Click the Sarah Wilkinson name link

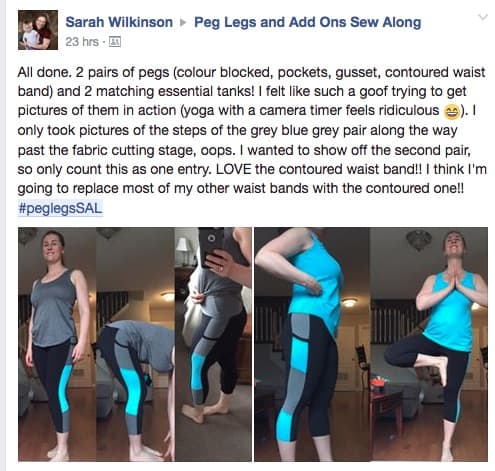(119, 22)
